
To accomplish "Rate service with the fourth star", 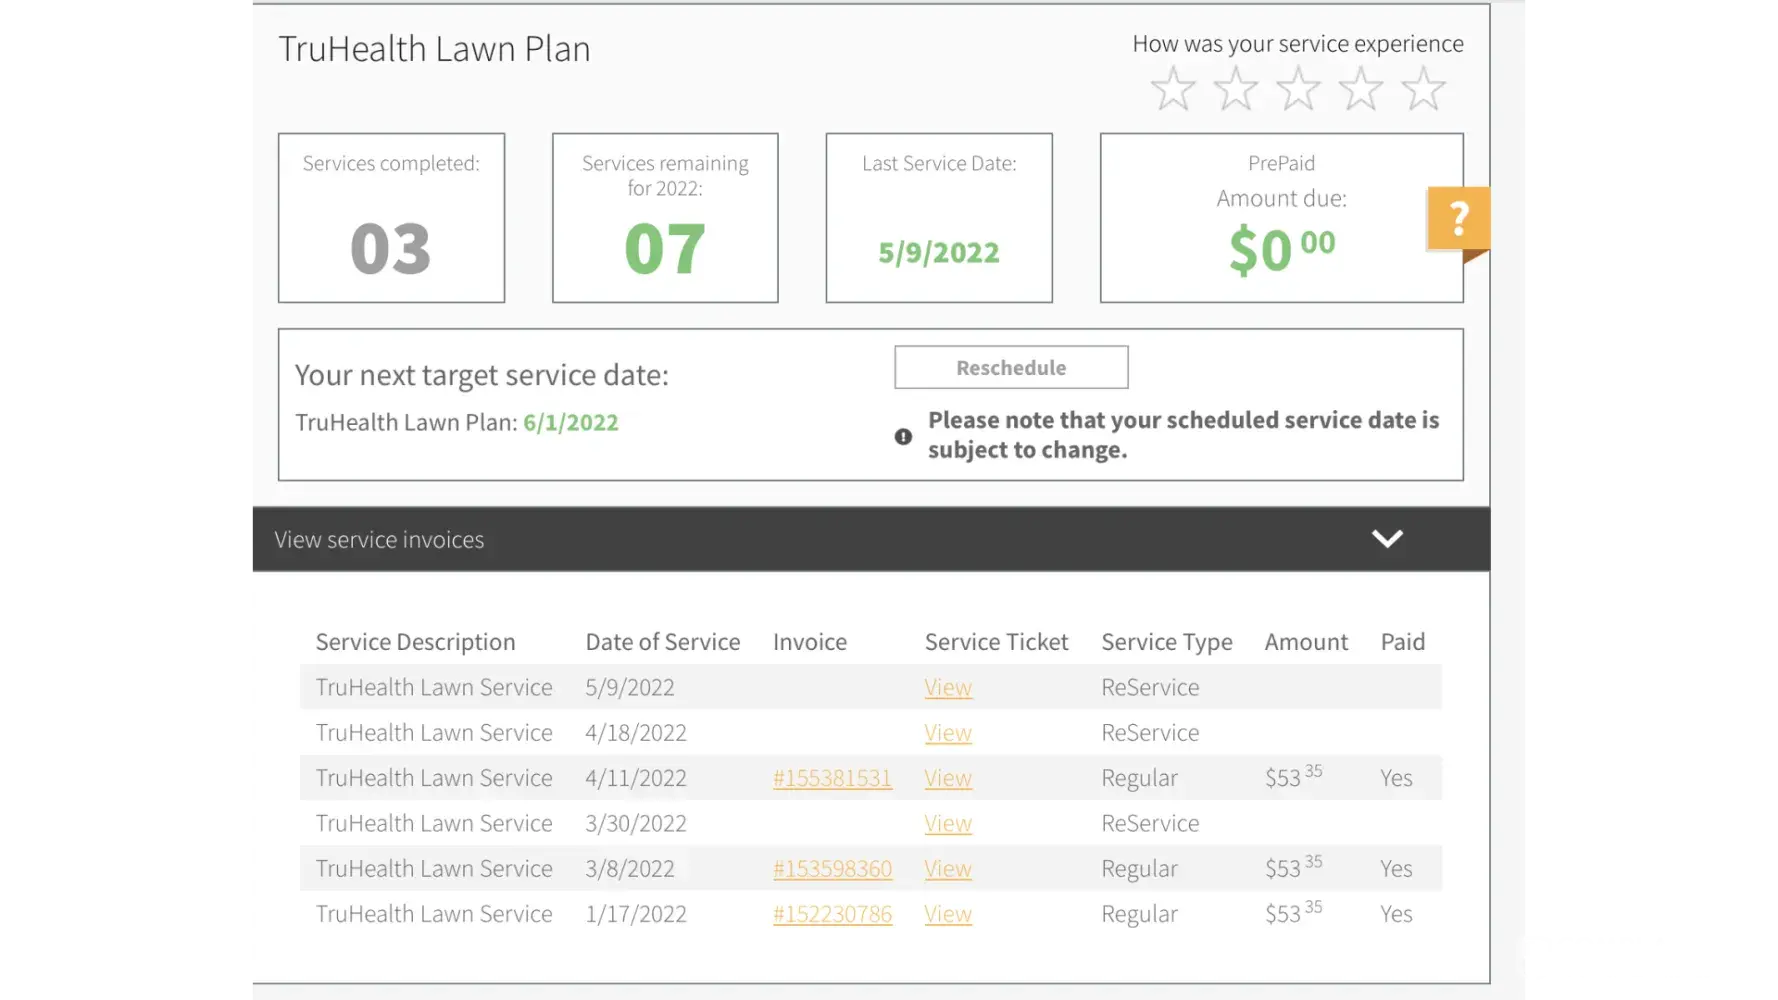I will [x=1361, y=89].
